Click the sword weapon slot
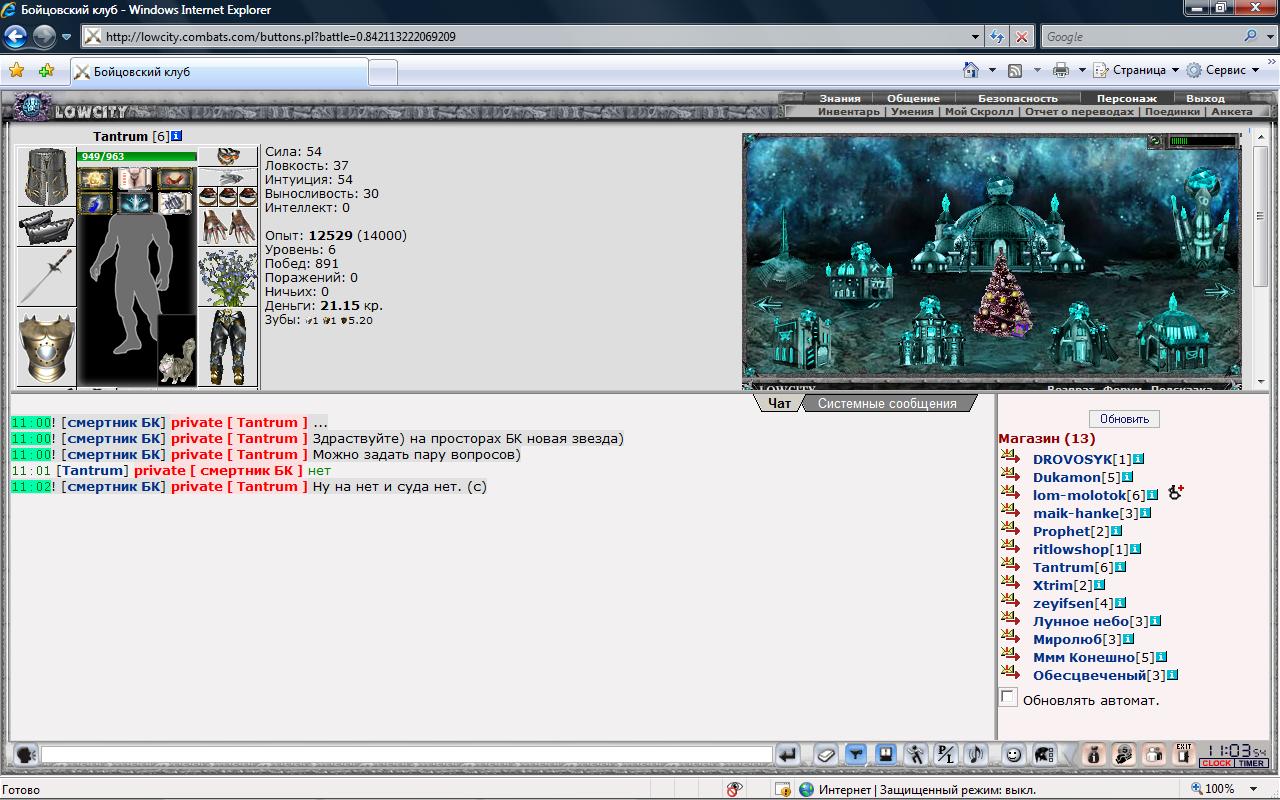Screen dimensions: 1280x800 pyautogui.click(x=47, y=276)
